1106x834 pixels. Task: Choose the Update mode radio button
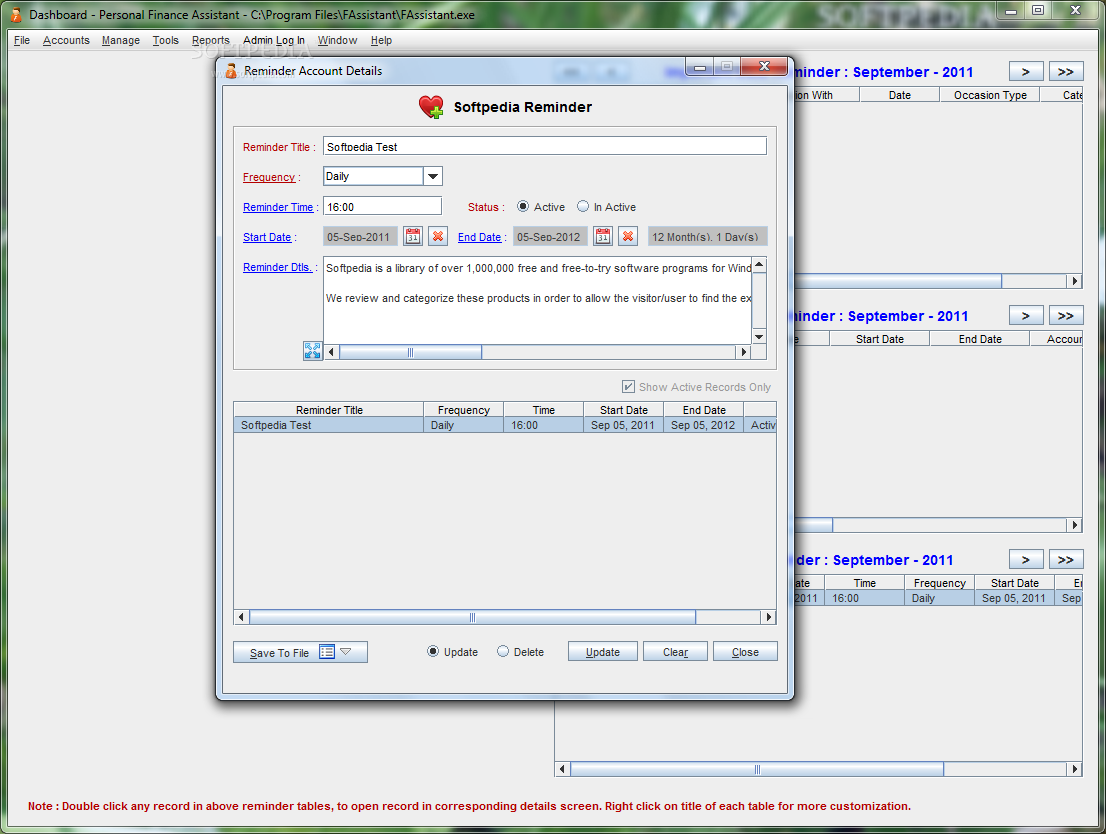(x=433, y=651)
